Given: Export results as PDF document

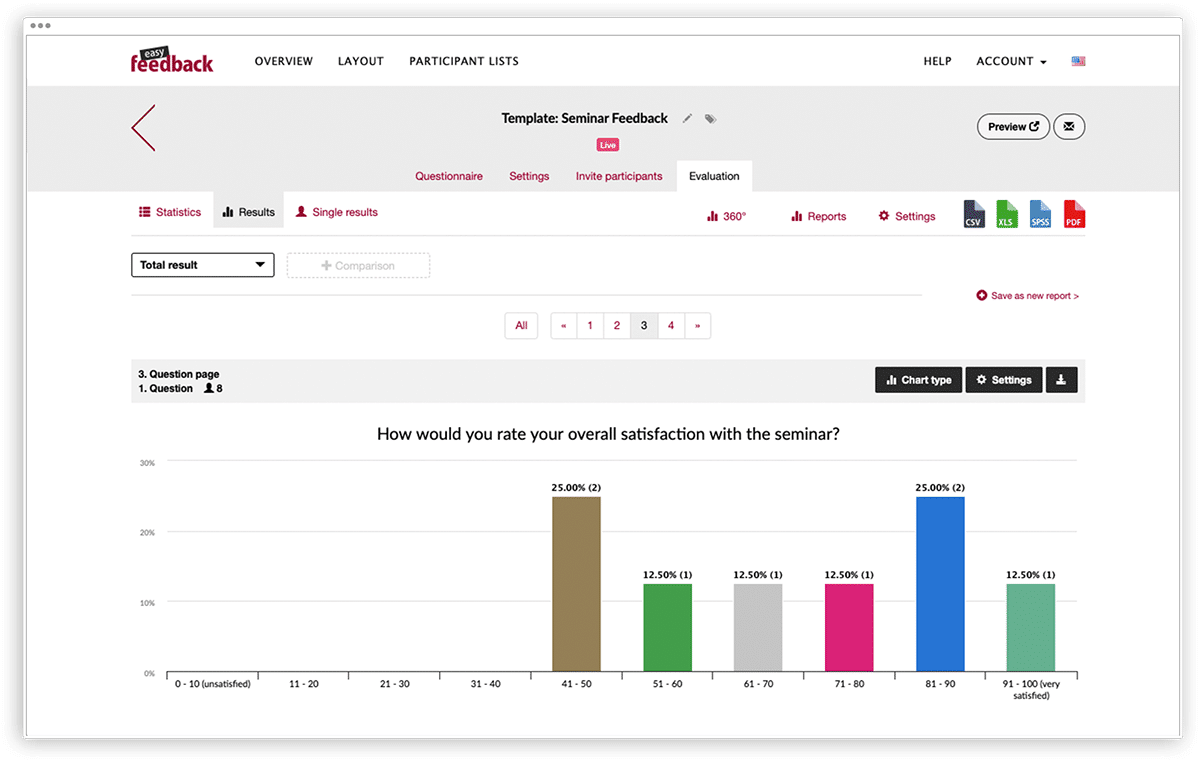Looking at the screenshot, I should 1074,214.
